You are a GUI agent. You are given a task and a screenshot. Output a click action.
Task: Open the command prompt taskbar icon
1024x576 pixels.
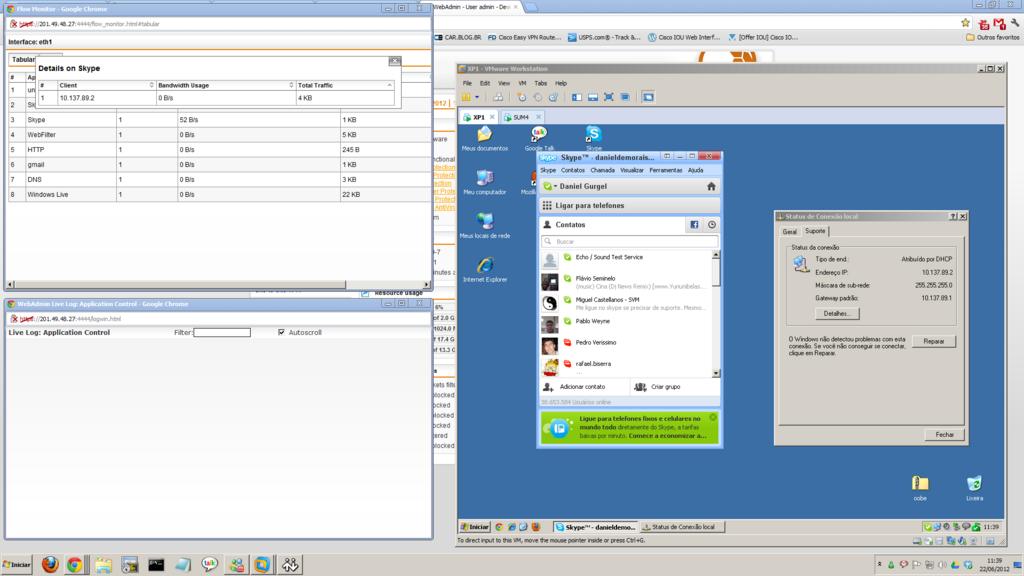156,564
